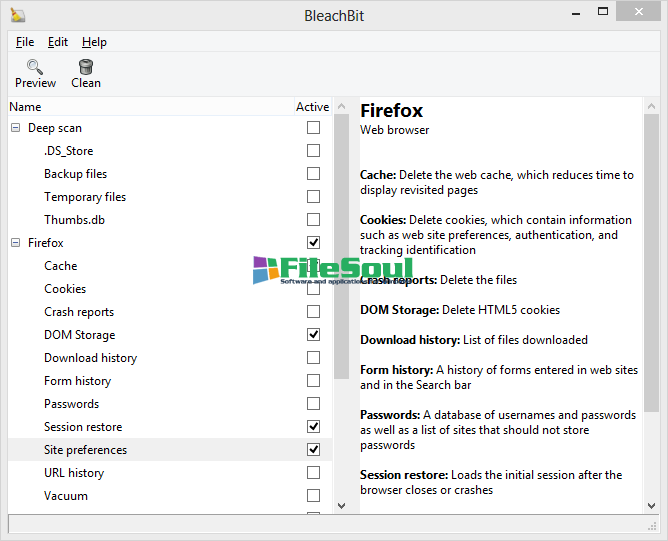Screen dimensions: 668x541
Task: Click the Clean trash can icon
Action: (86, 67)
